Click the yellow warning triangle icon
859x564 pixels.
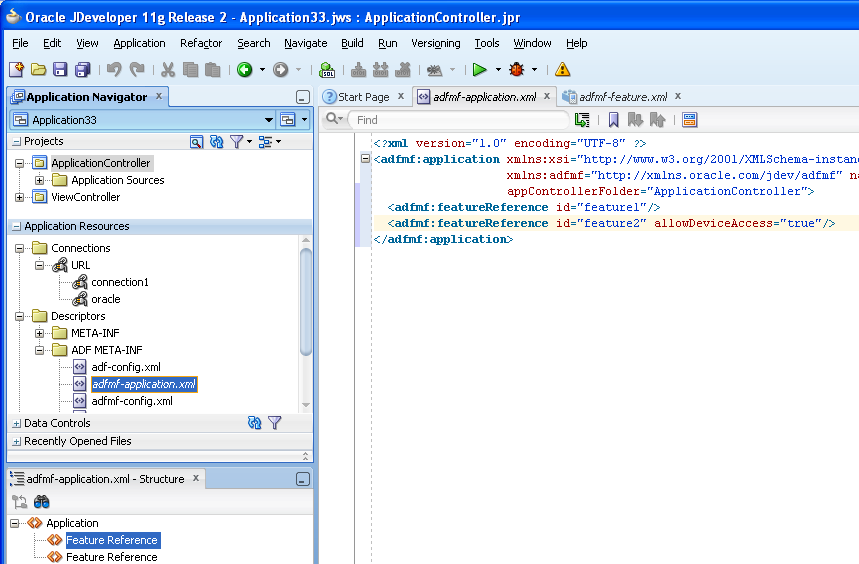click(562, 70)
